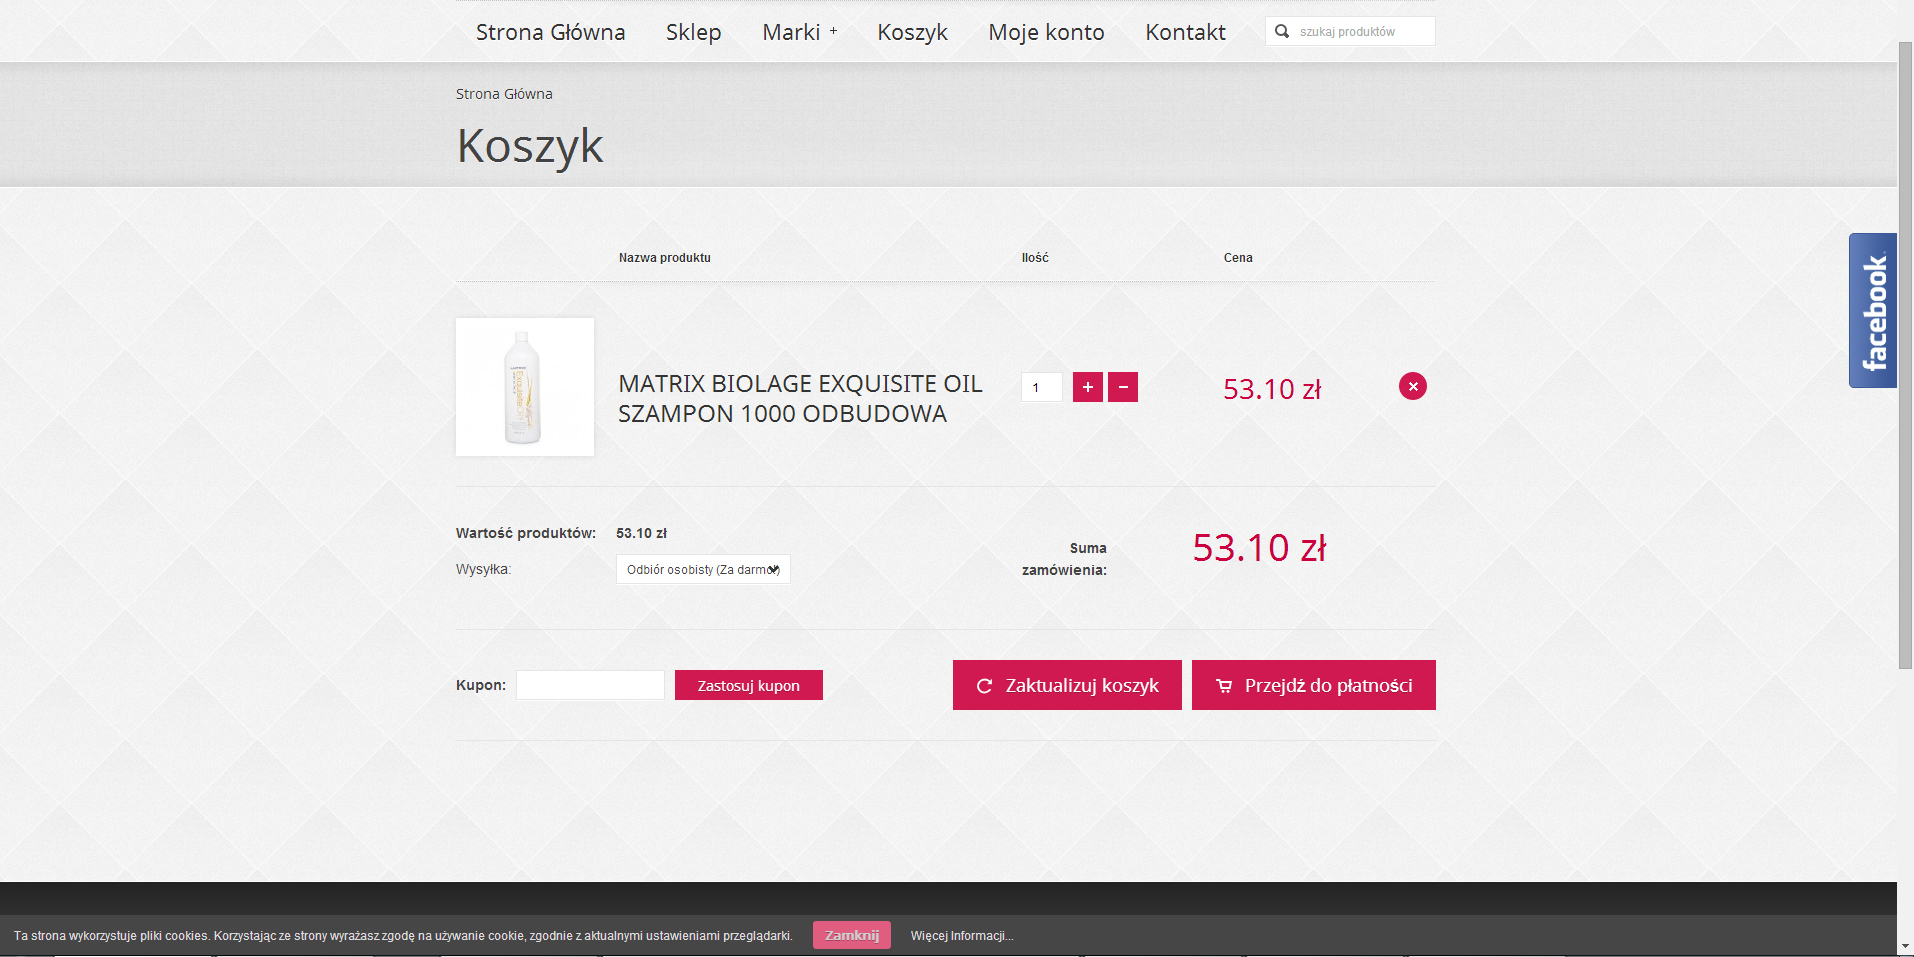This screenshot has width=1914, height=957.
Task: Go to Strona Główna menu item
Action: pyautogui.click(x=551, y=32)
